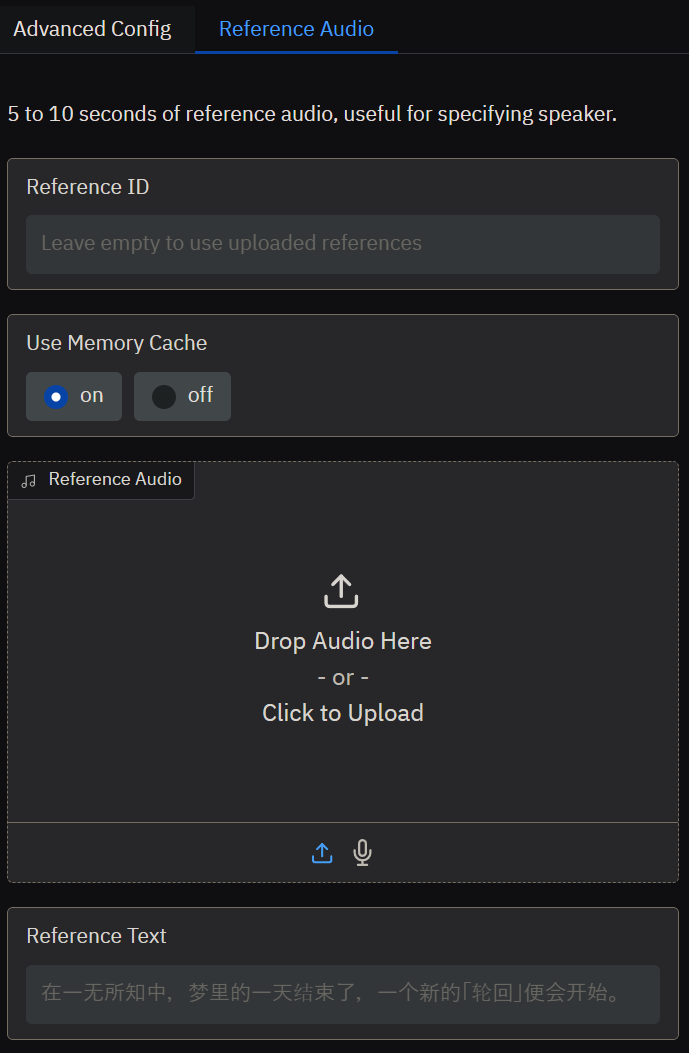This screenshot has width=689, height=1053.
Task: Click the music note icon beside Reference Audio
Action: (29, 480)
